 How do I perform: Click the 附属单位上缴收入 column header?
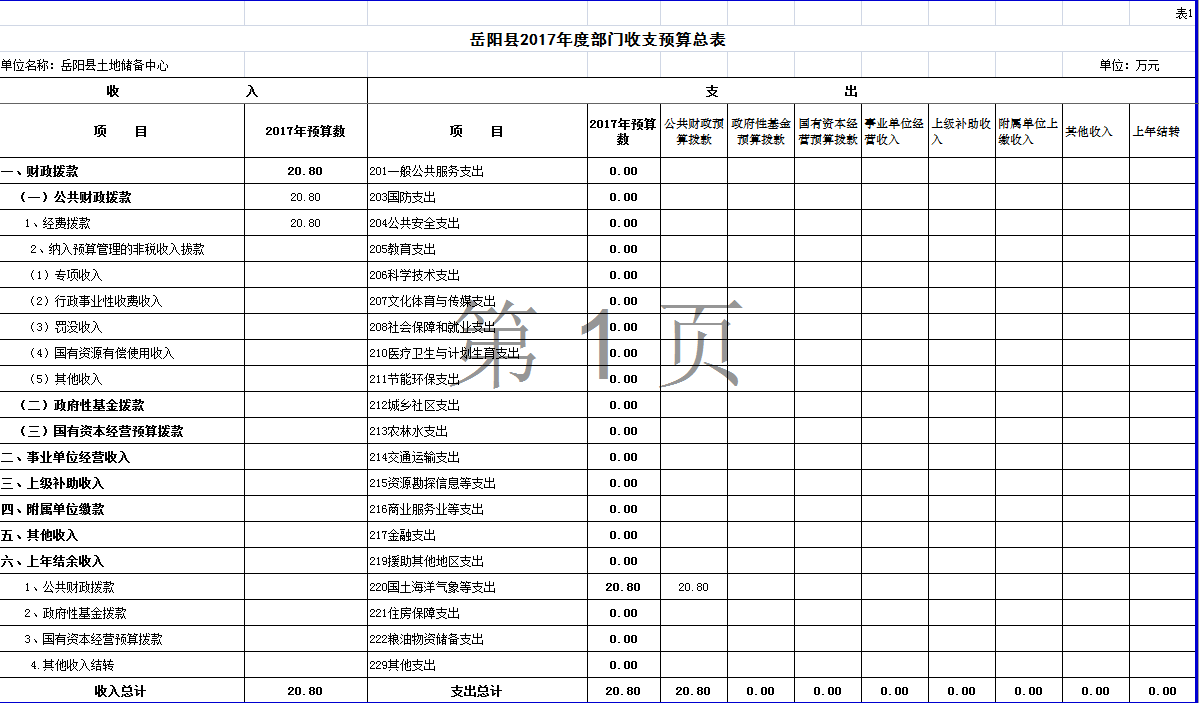pyautogui.click(x=1028, y=131)
